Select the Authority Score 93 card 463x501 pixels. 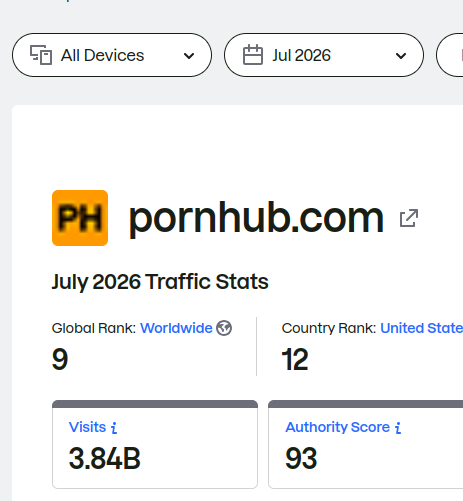366,444
